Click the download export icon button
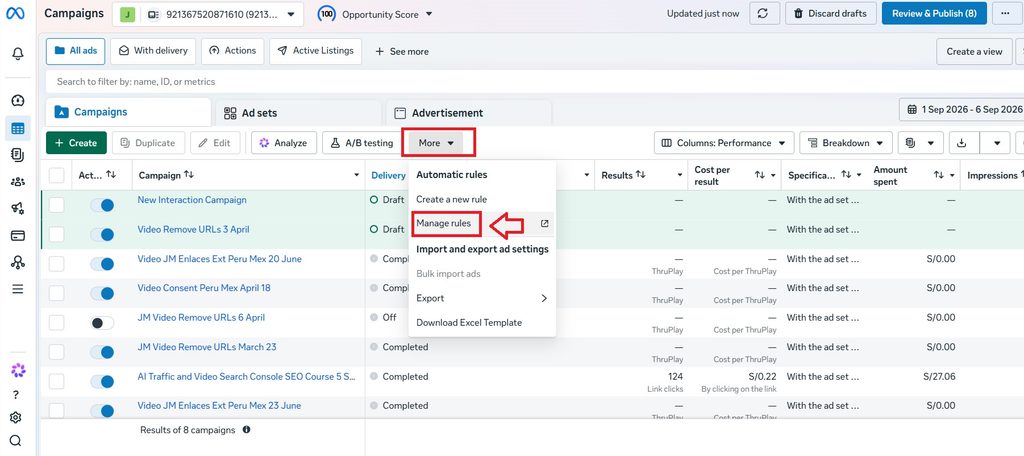 pyautogui.click(x=961, y=143)
